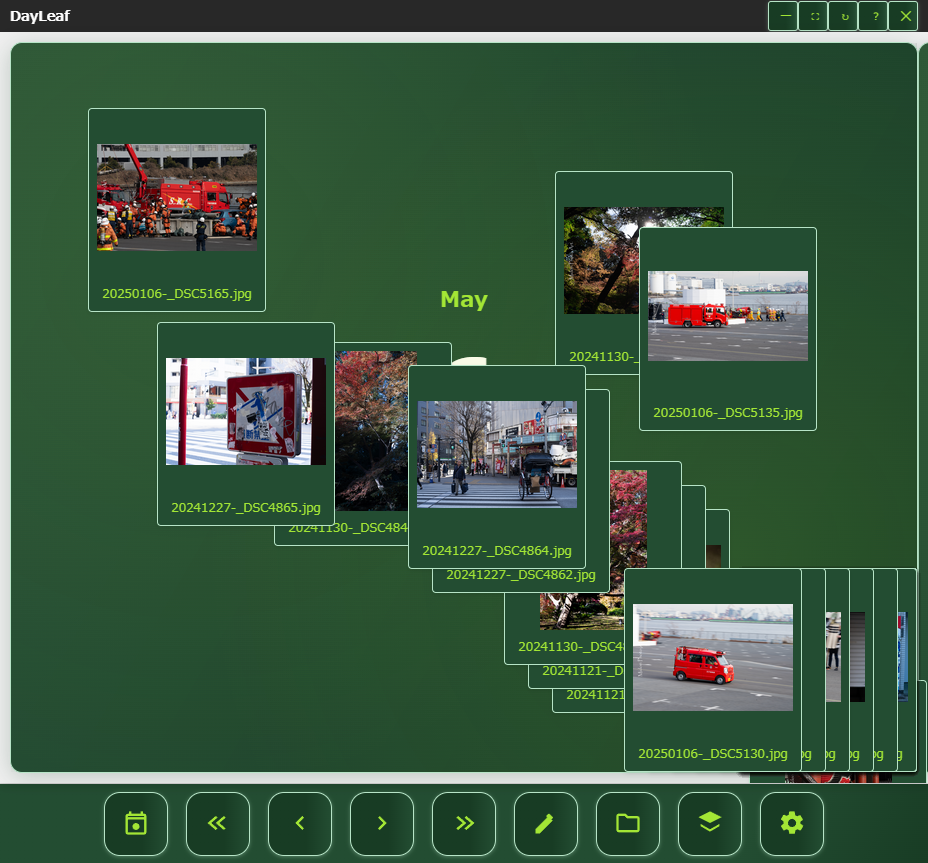The image size is (928, 863).
Task: Jump forward with the double-right chevron
Action: pyautogui.click(x=464, y=823)
